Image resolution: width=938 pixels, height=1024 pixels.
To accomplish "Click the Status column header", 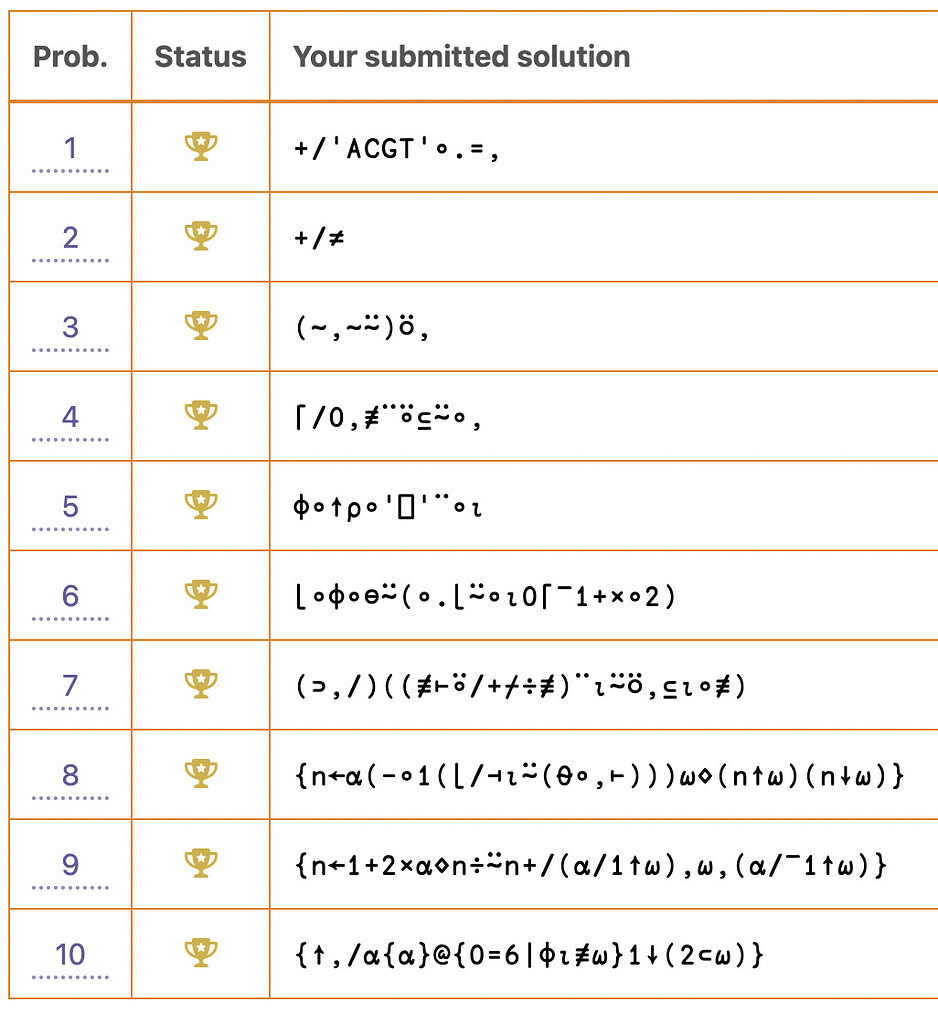I will pos(199,57).
